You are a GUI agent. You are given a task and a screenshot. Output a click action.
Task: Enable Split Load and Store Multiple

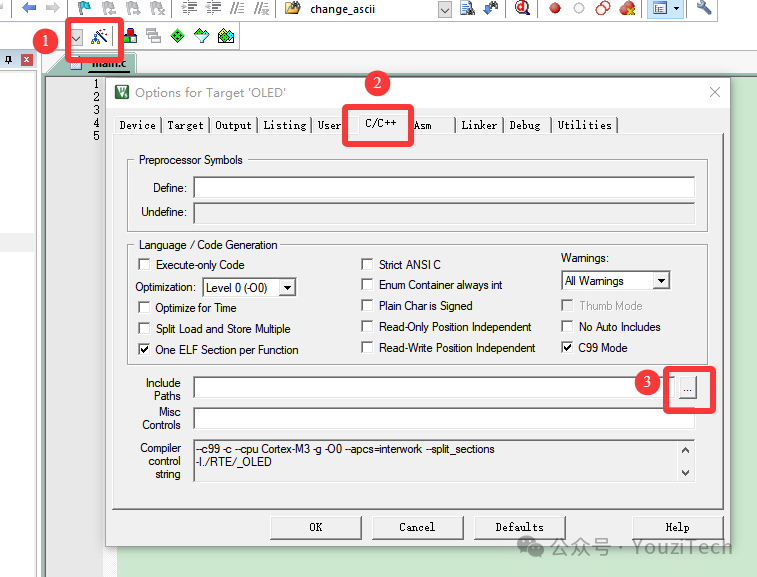click(144, 329)
